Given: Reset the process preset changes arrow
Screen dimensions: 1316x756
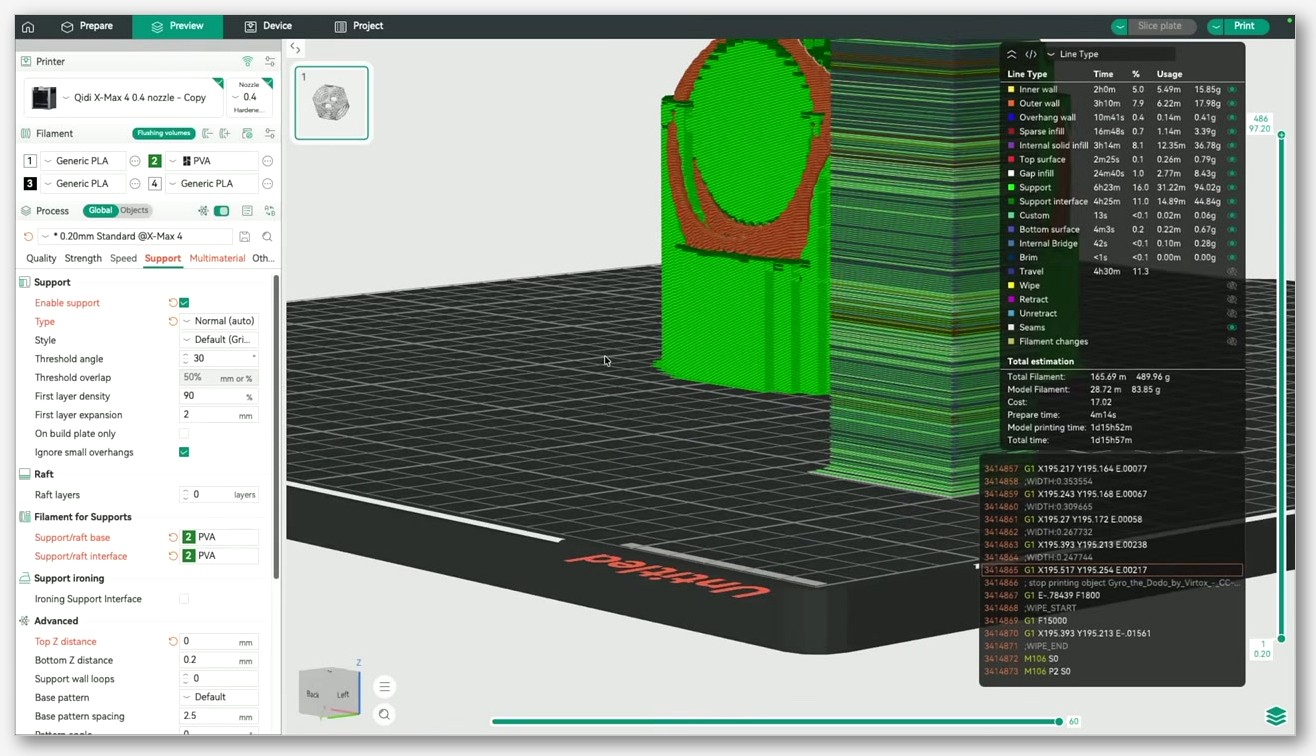Looking at the screenshot, I should click(29, 237).
